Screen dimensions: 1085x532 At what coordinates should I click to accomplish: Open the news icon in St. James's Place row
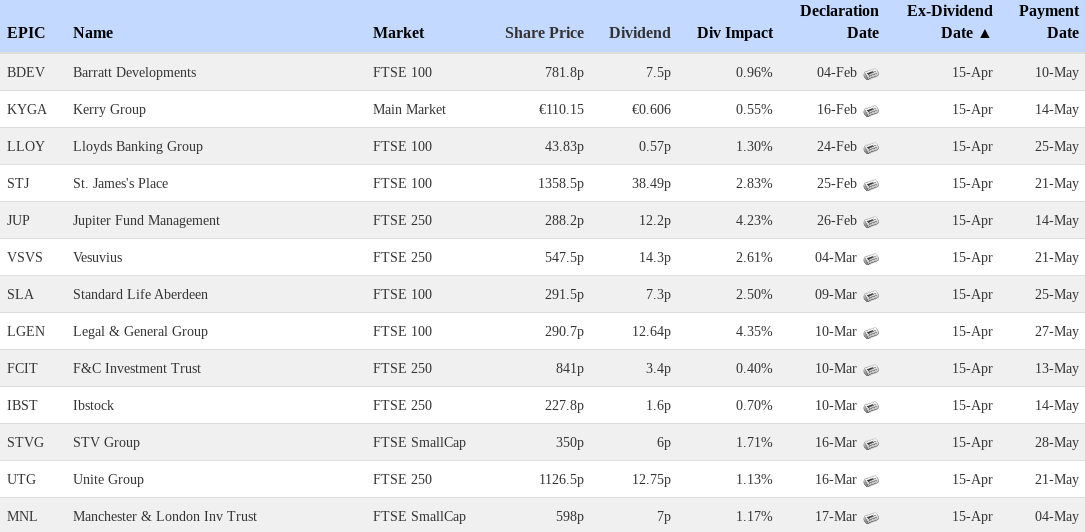coord(871,184)
